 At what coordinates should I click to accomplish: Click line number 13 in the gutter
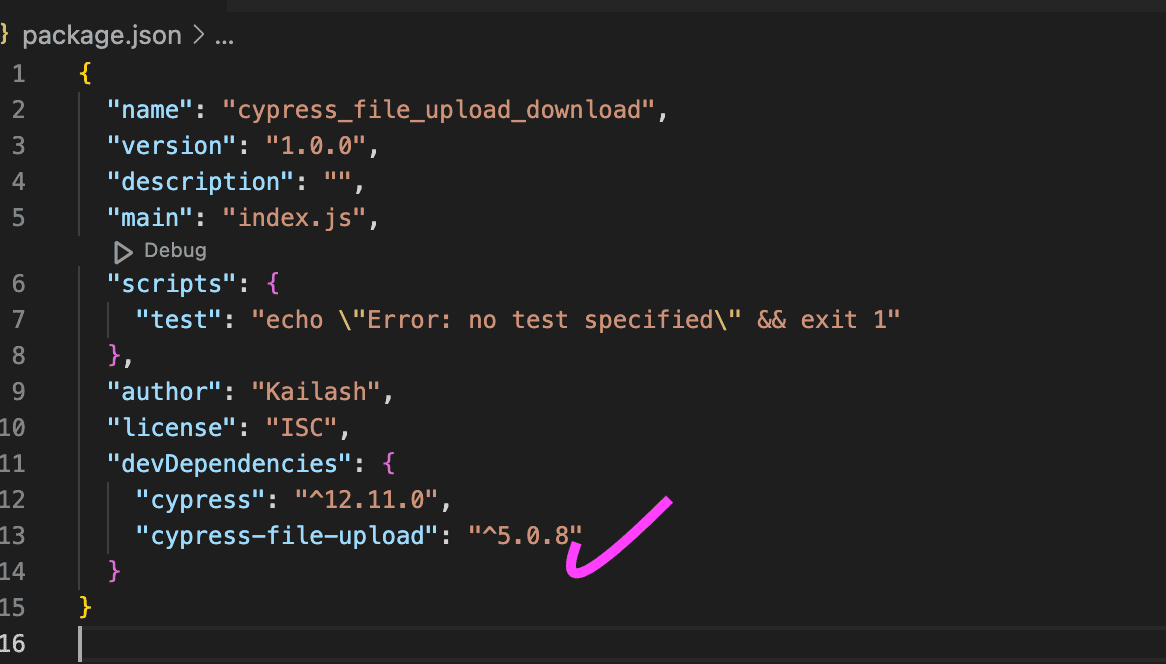click(13, 536)
